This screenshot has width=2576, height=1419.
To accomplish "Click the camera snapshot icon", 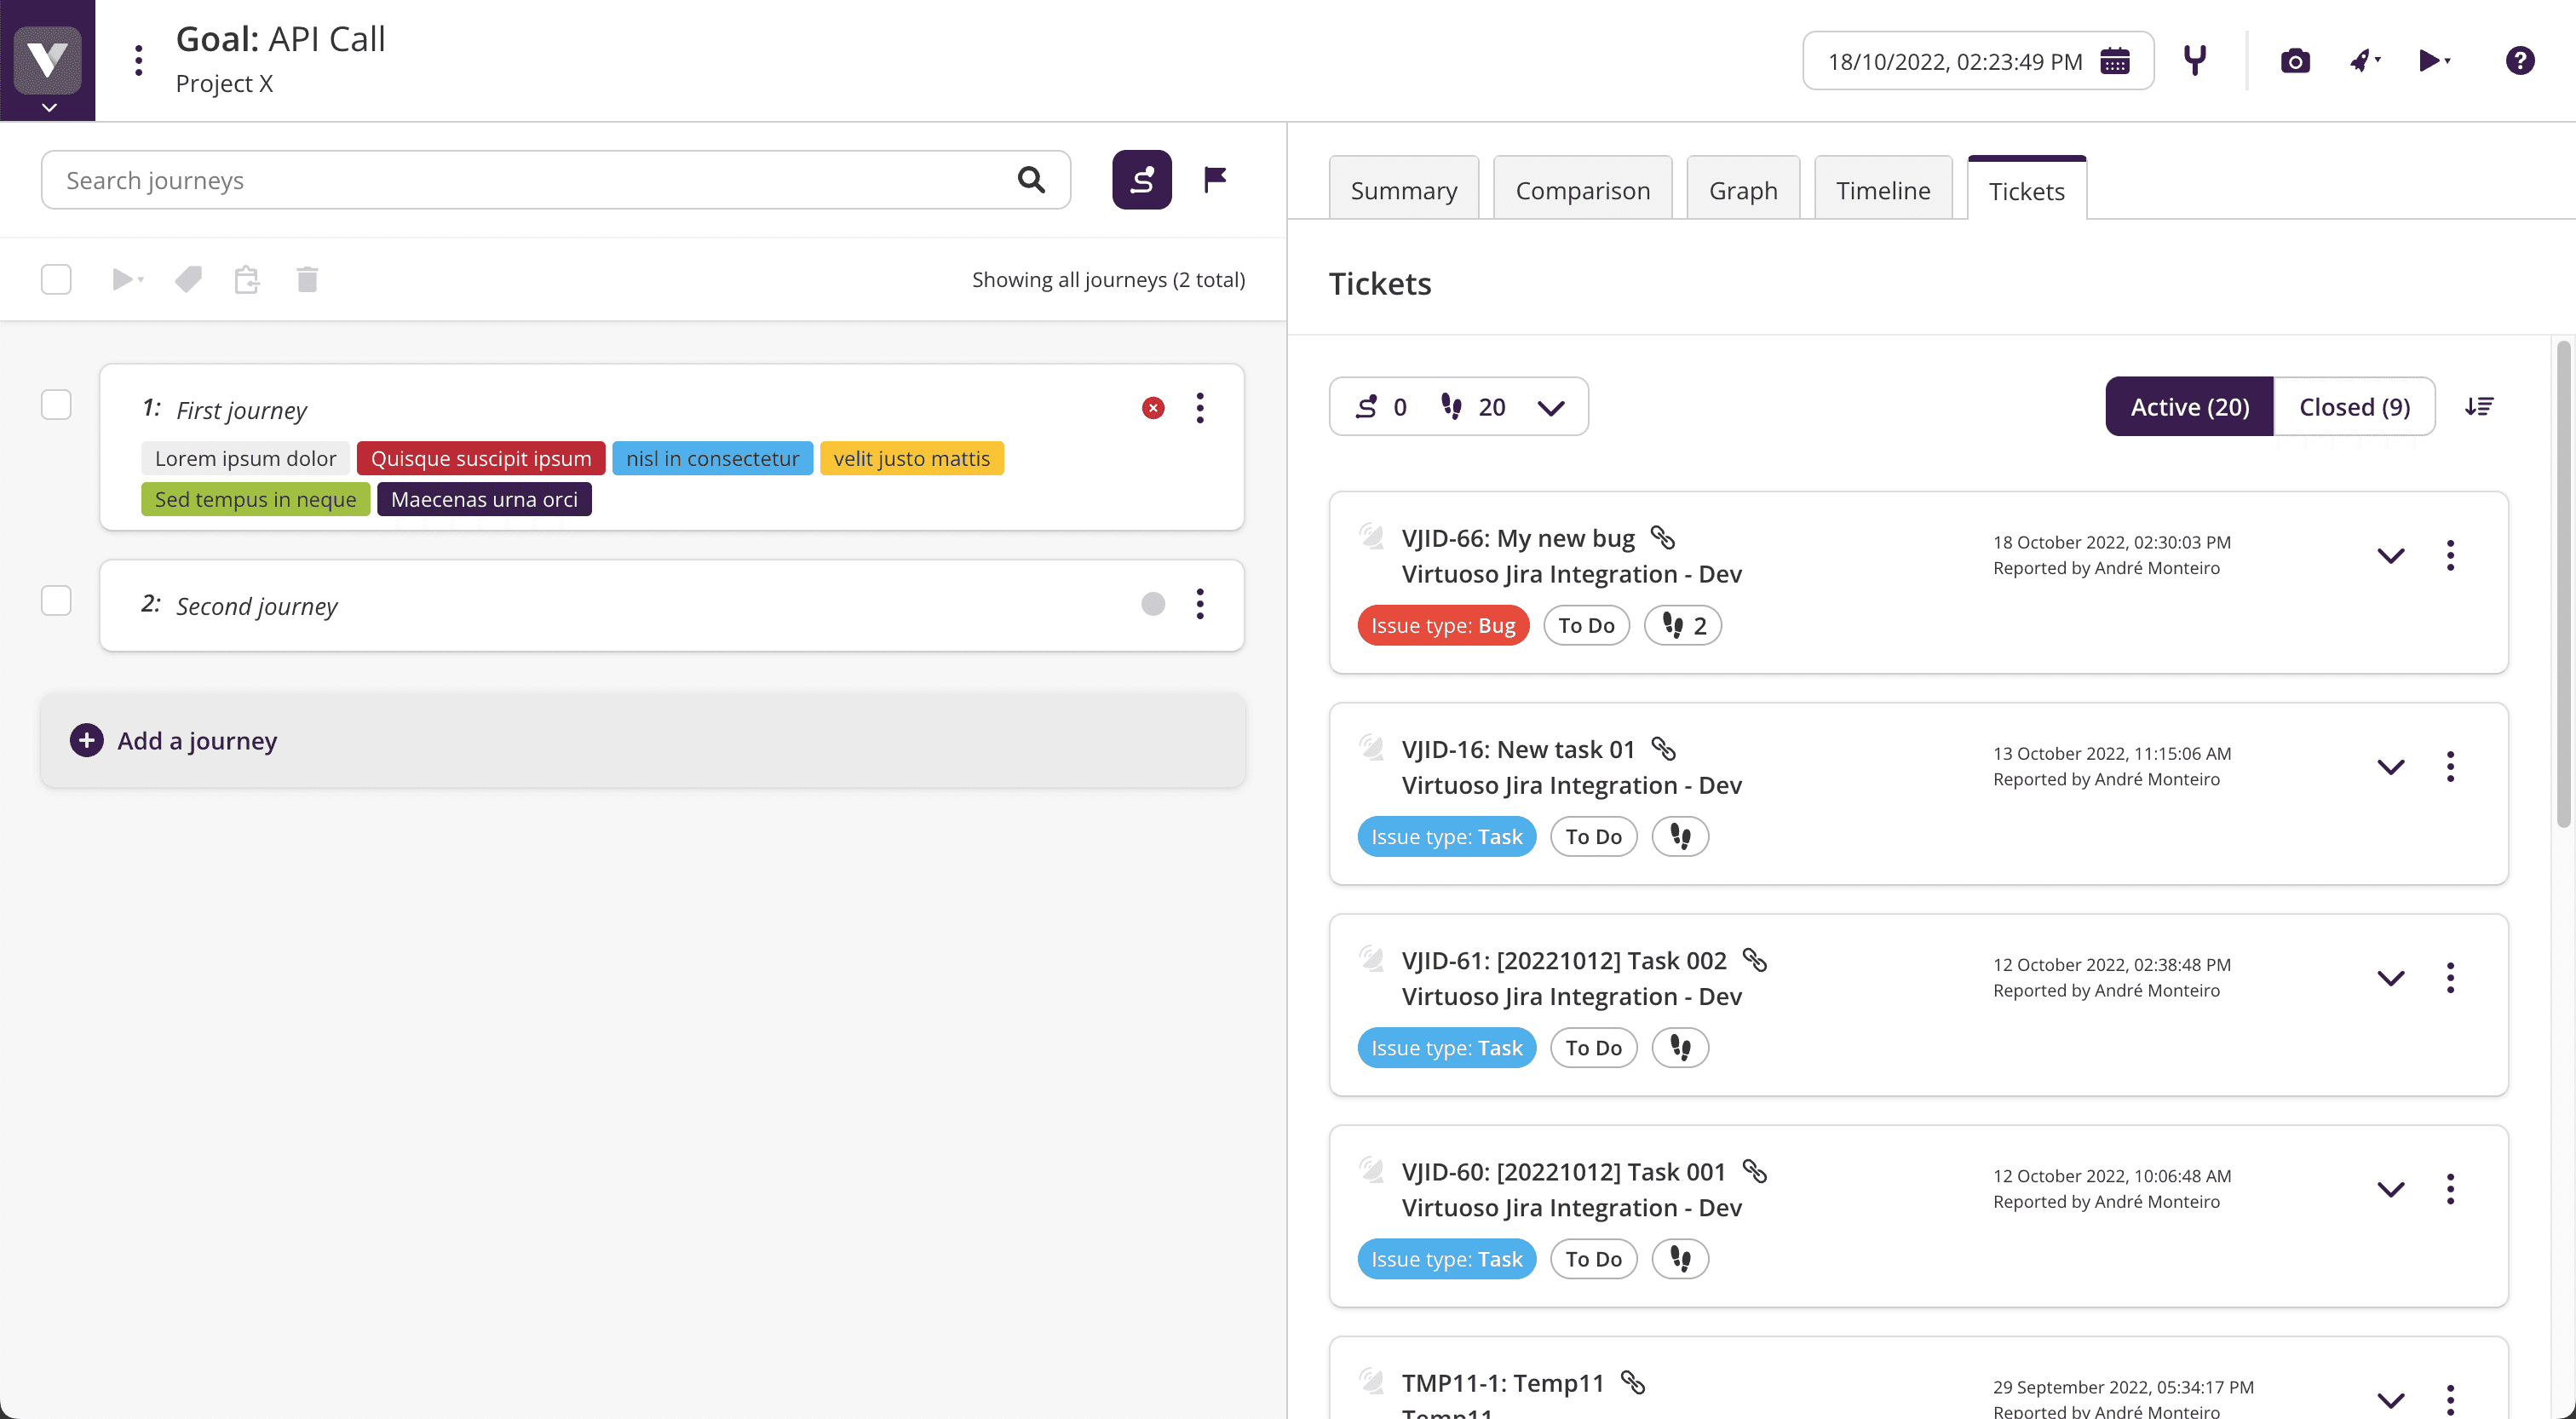I will 2294,62.
